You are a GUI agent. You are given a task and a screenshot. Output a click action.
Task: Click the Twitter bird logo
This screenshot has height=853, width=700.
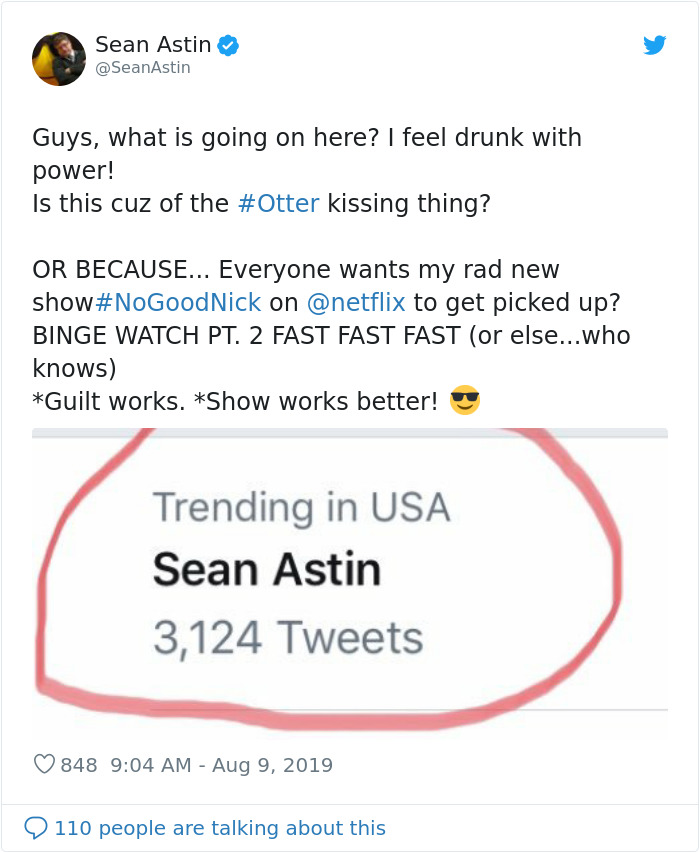coord(655,45)
